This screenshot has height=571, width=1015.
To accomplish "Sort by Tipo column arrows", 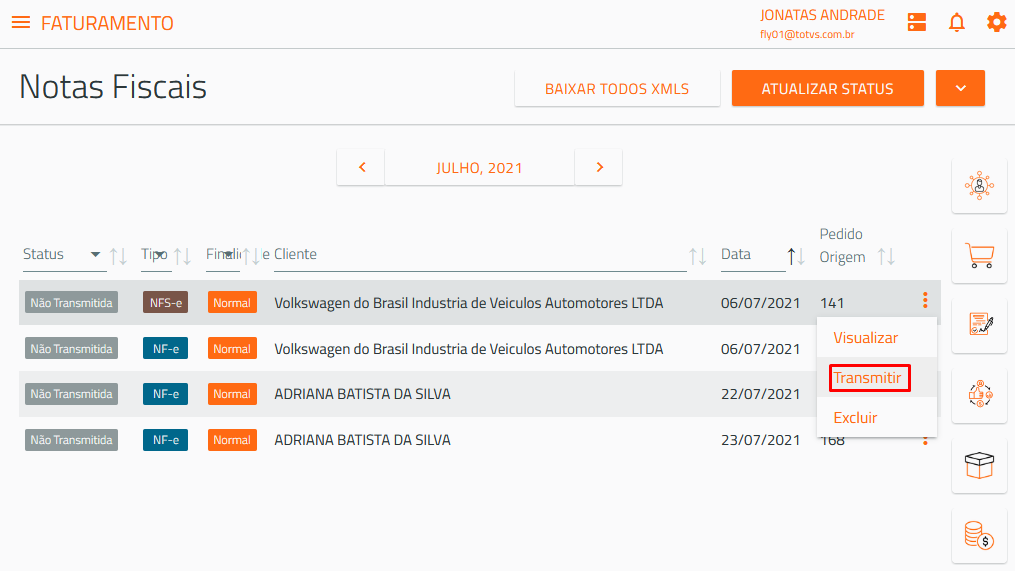I will coord(183,256).
